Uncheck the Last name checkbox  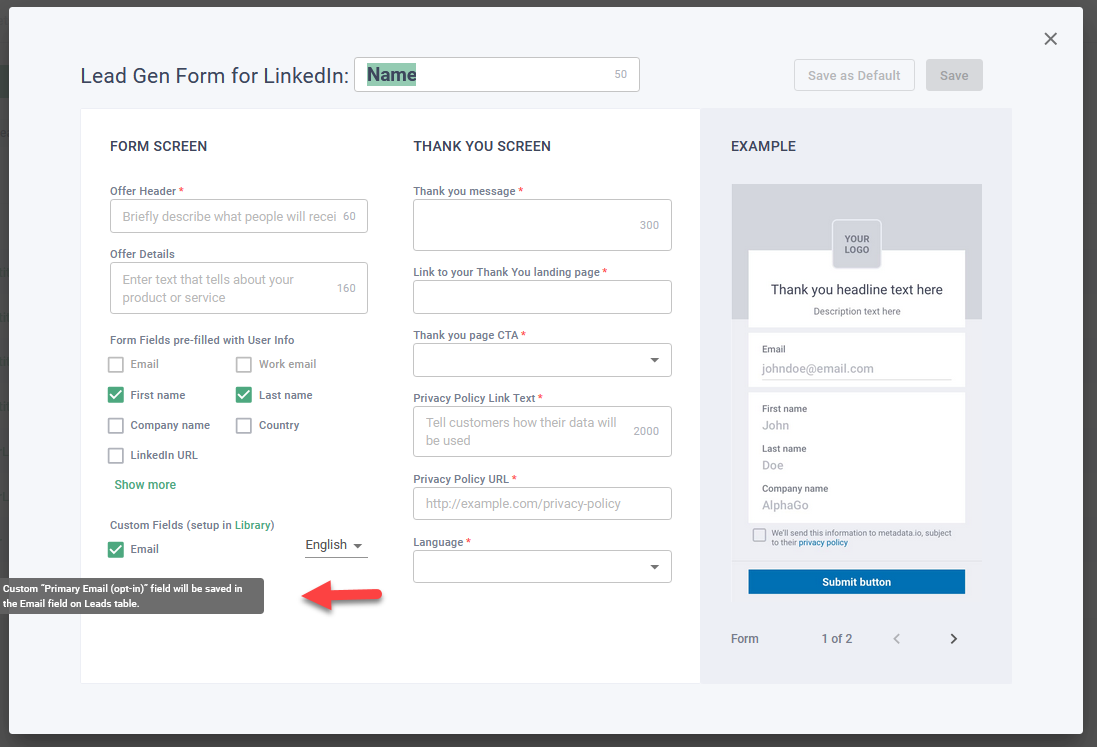[x=244, y=395]
